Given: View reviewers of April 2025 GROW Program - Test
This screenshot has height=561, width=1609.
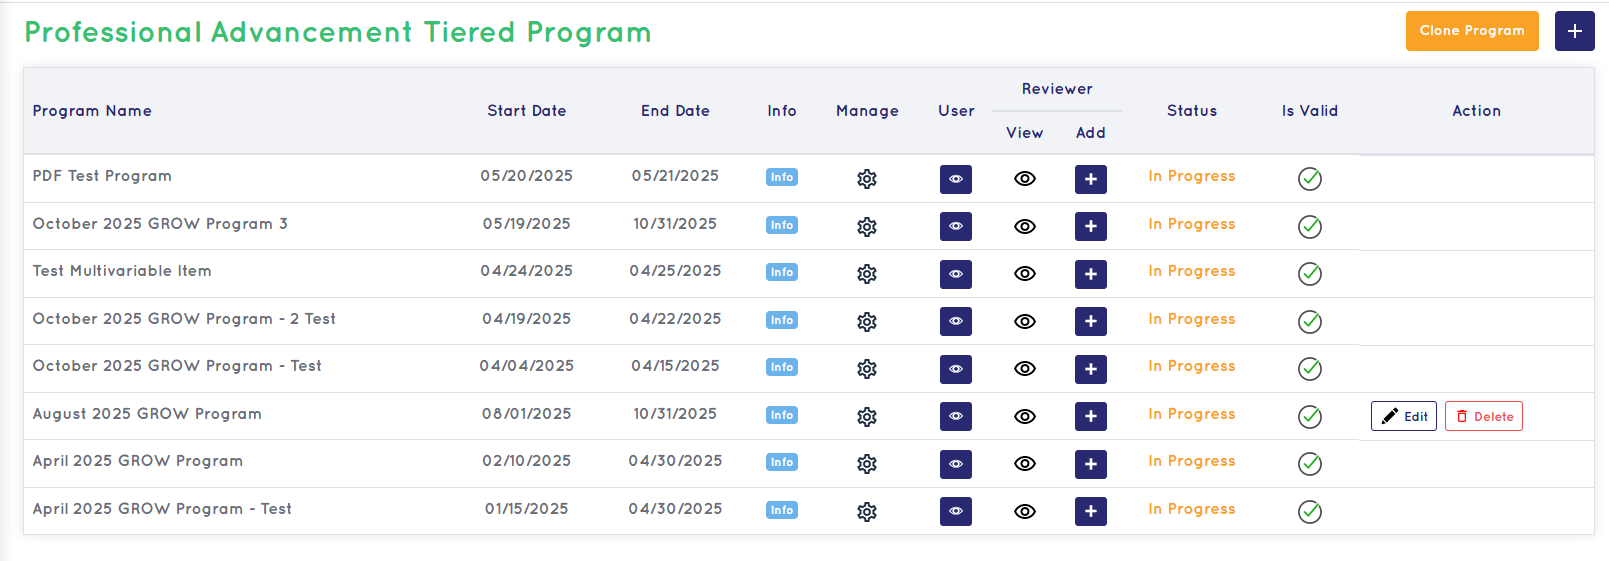Looking at the screenshot, I should (x=1025, y=512).
